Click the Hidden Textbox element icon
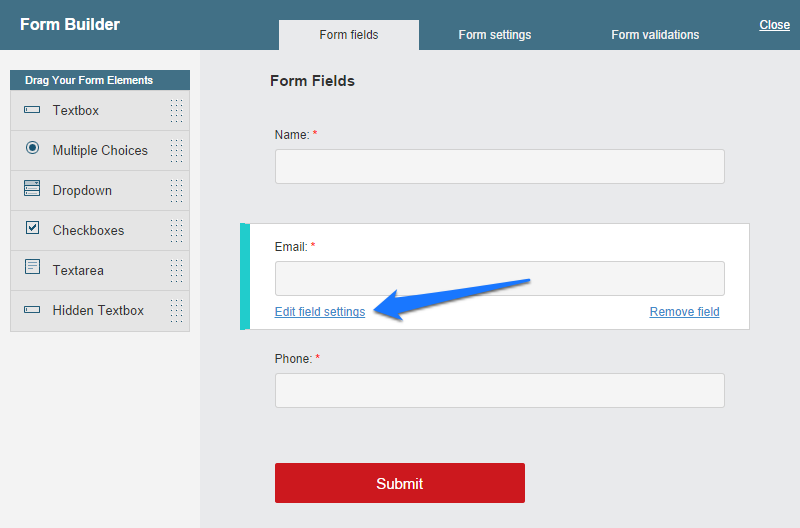Image resolution: width=800 pixels, height=528 pixels. [x=32, y=310]
